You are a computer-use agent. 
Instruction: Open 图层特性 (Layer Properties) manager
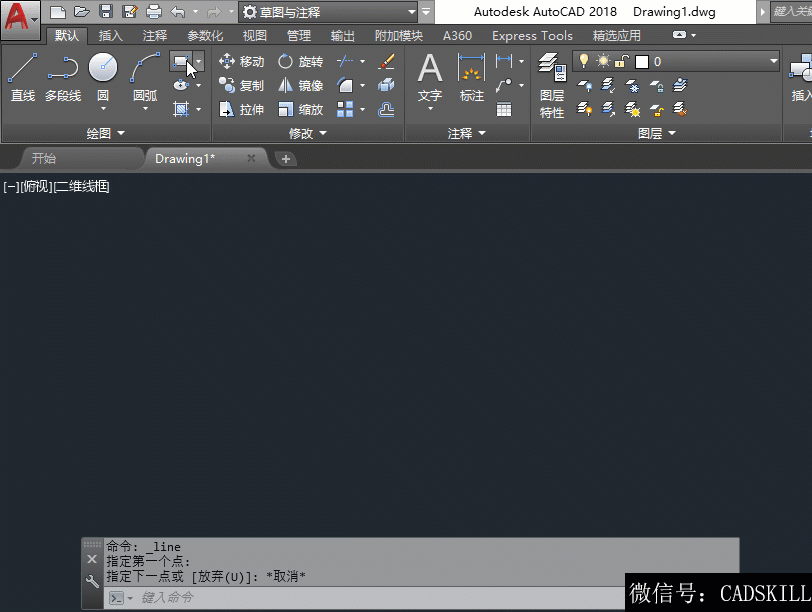552,85
